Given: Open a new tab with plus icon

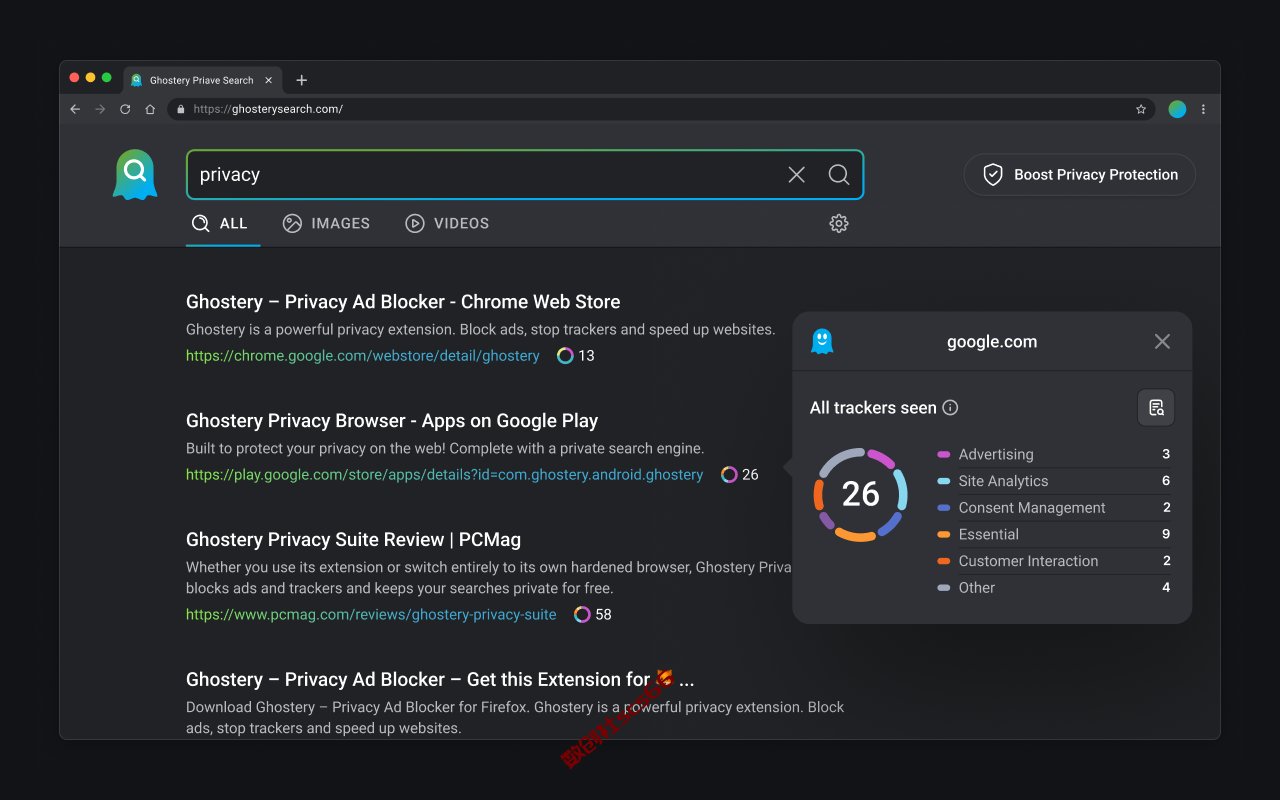Looking at the screenshot, I should (x=302, y=80).
